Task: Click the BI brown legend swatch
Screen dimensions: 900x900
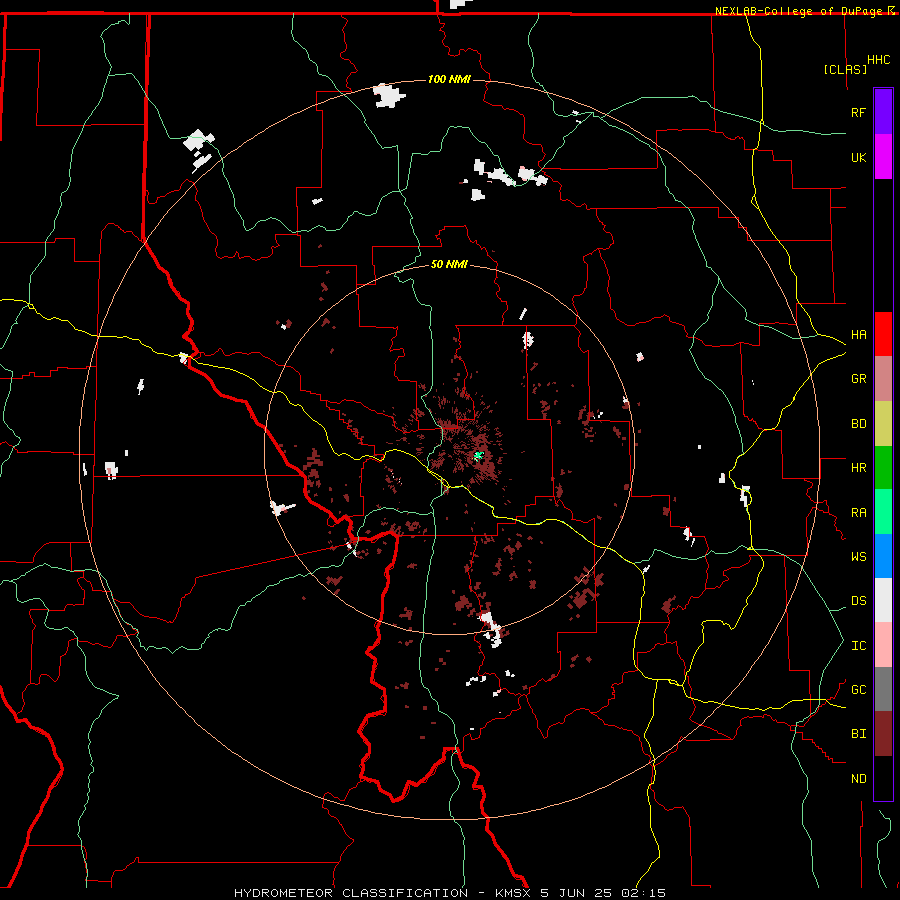Action: (883, 734)
